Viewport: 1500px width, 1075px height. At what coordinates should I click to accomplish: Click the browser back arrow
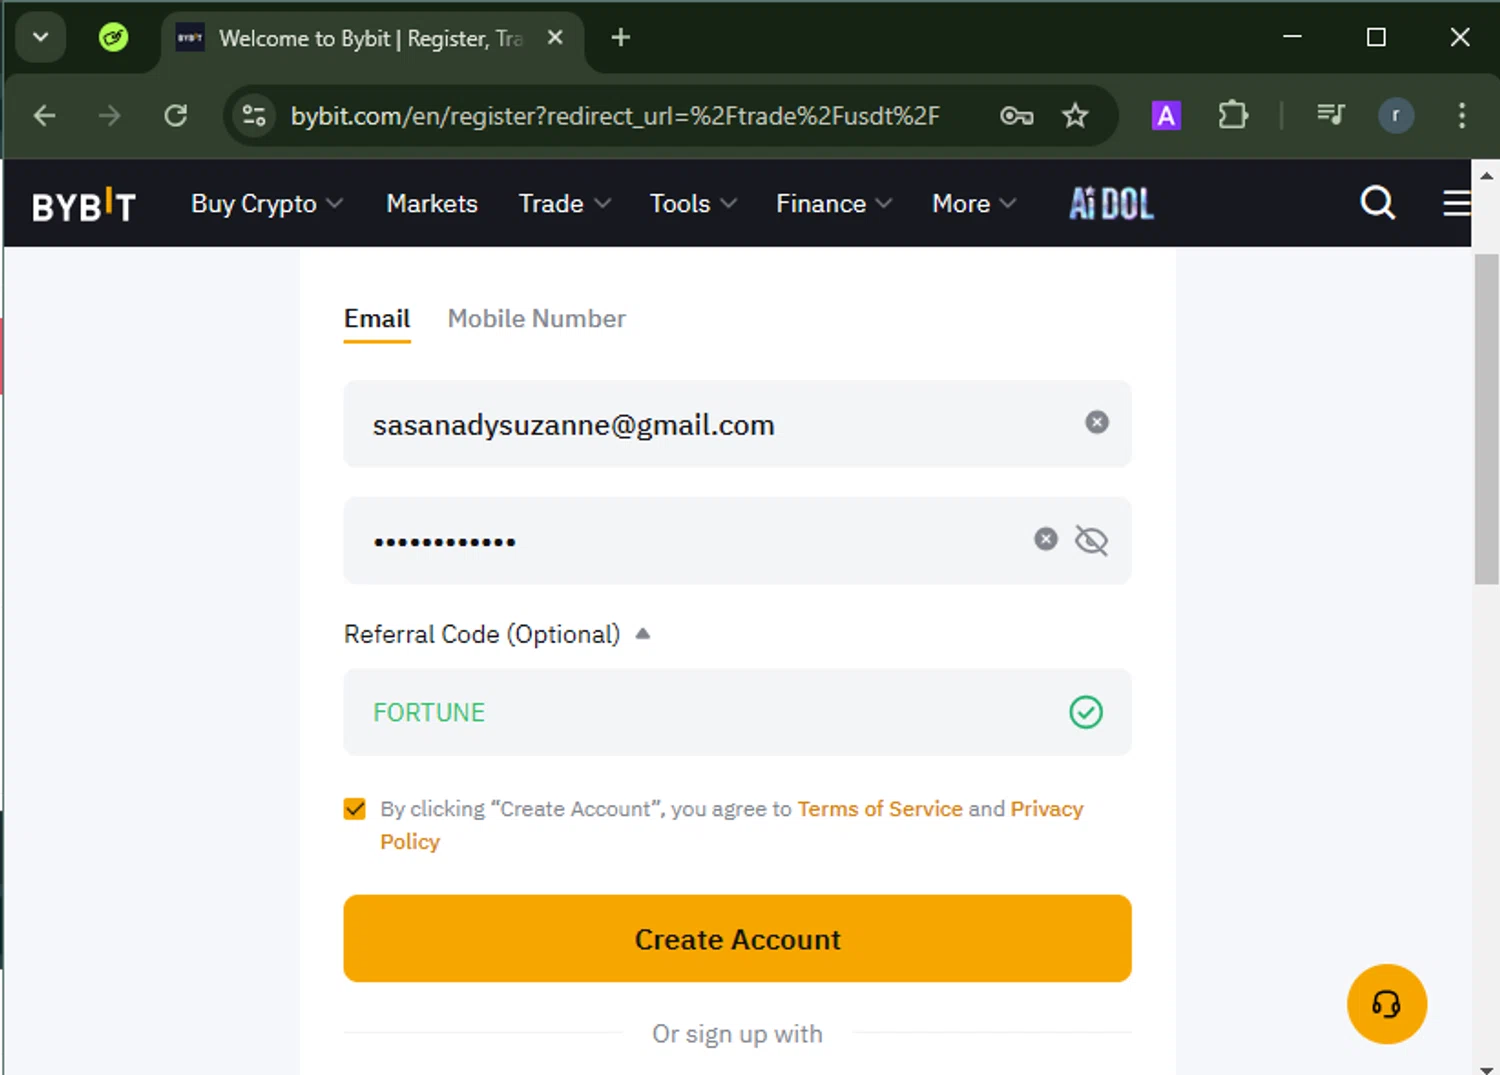pos(44,116)
